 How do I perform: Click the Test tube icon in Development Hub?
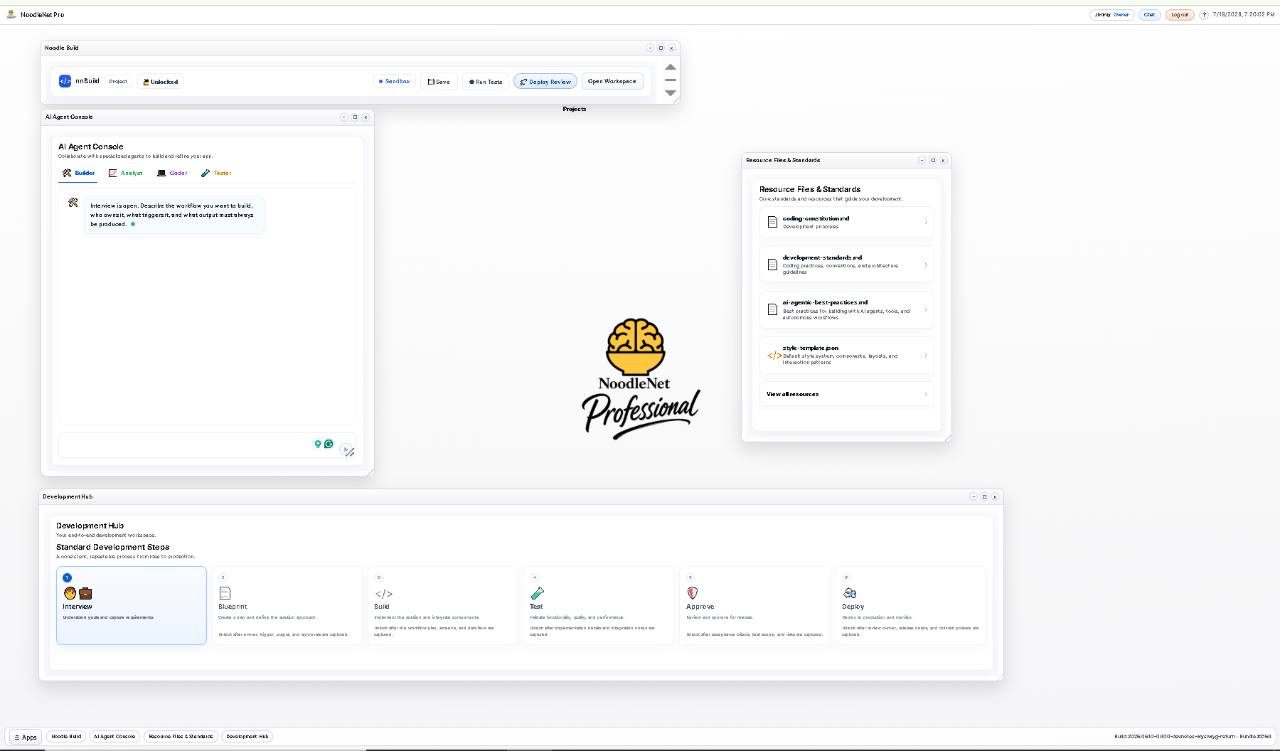click(536, 593)
